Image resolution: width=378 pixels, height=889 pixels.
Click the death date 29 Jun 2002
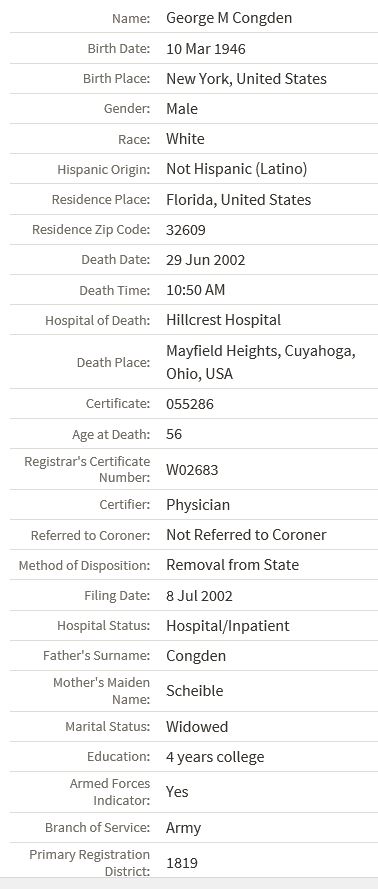[x=206, y=260]
